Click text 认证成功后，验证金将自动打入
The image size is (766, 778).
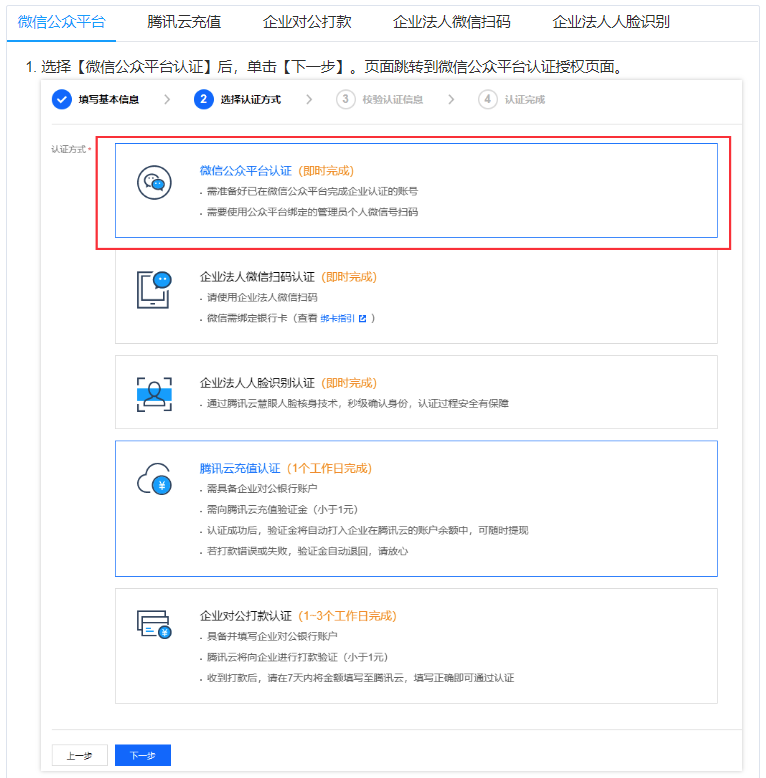(x=283, y=530)
